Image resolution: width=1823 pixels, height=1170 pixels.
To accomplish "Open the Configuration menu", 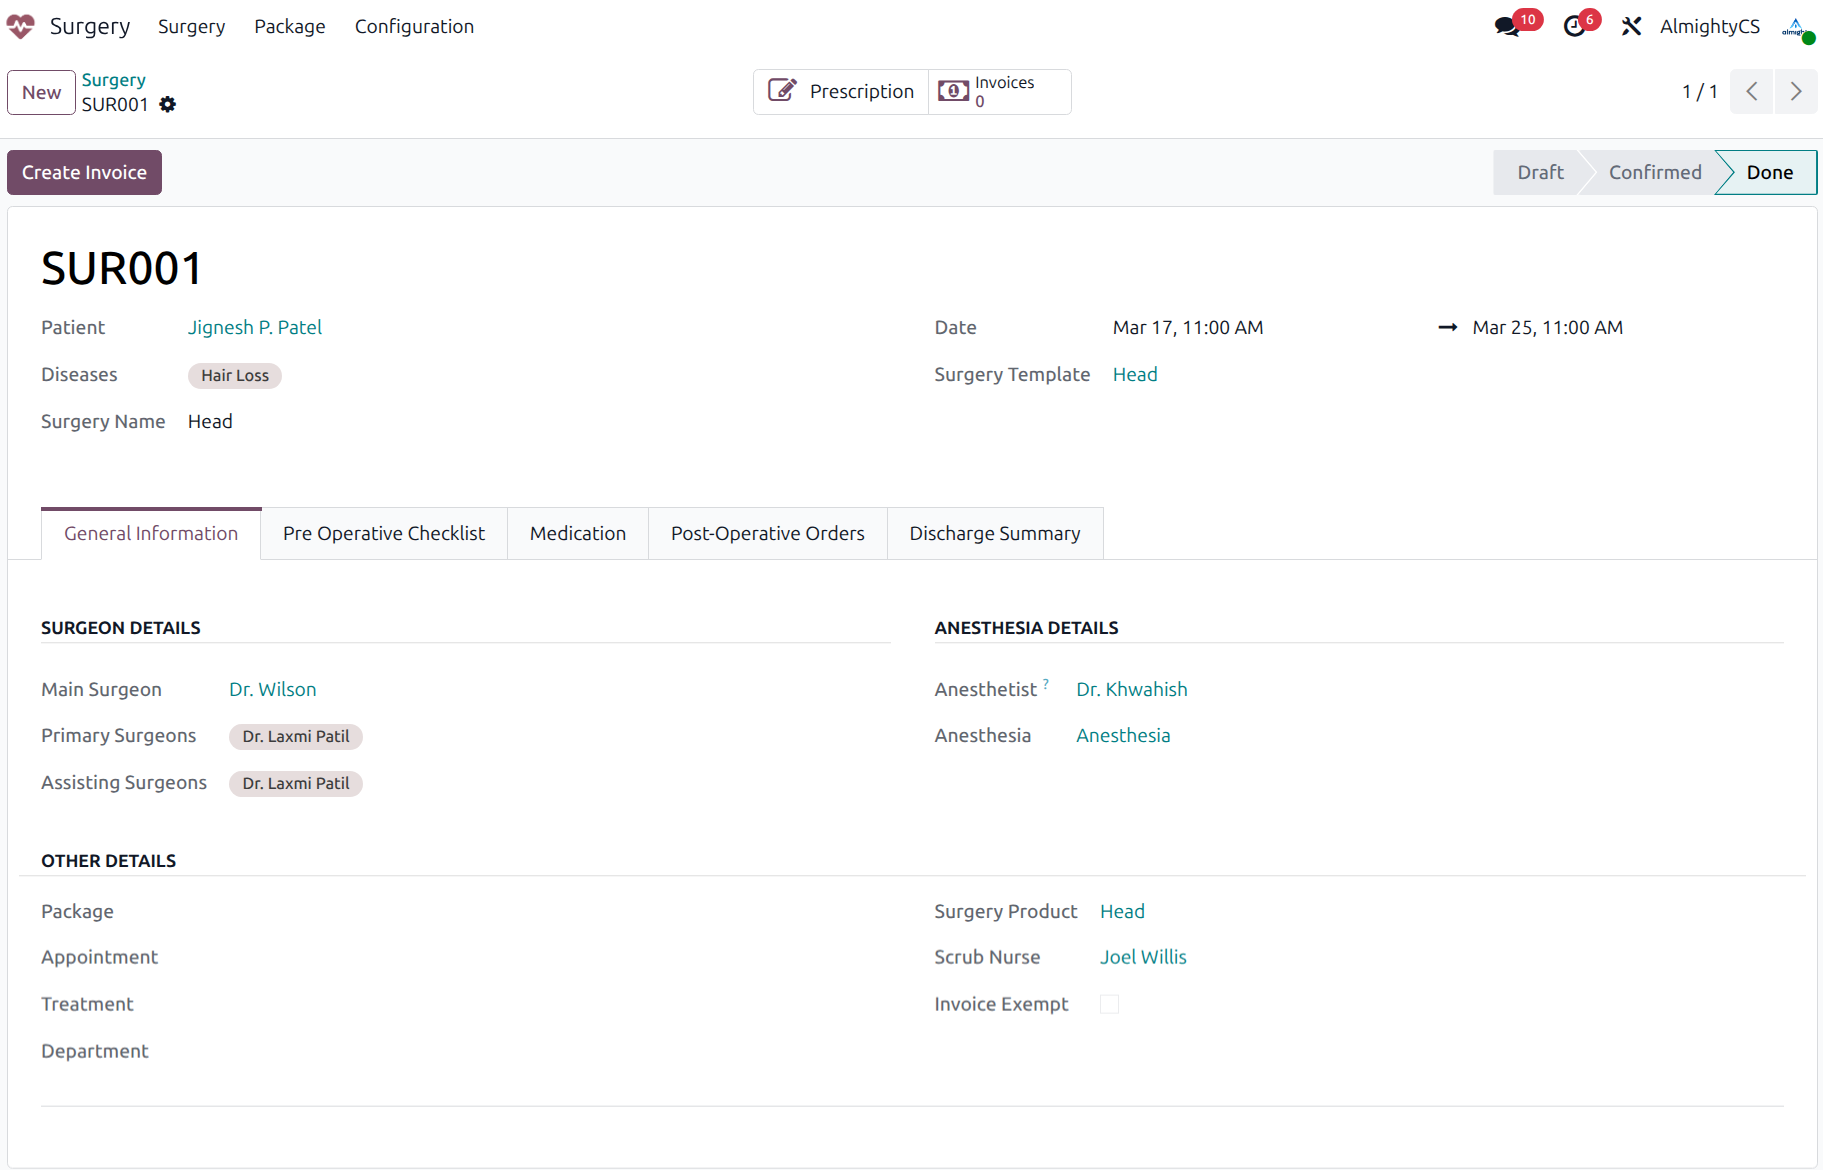I will click(414, 26).
